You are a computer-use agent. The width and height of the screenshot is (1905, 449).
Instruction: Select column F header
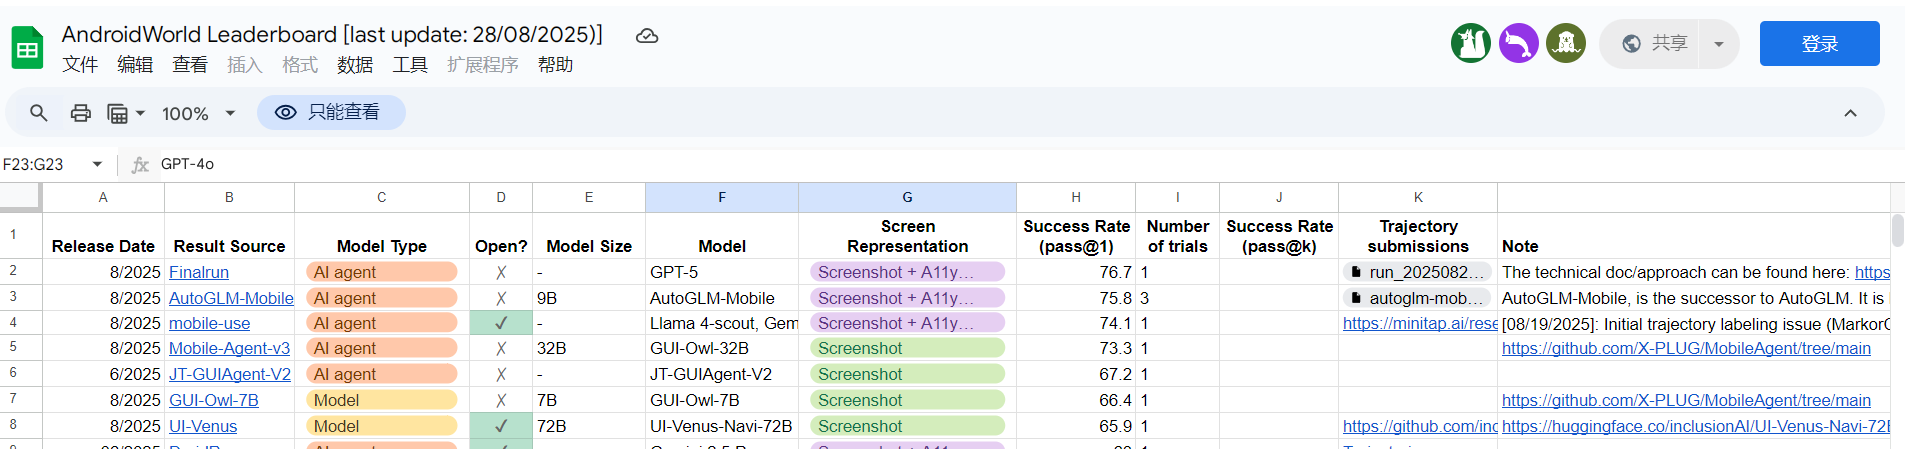click(722, 197)
